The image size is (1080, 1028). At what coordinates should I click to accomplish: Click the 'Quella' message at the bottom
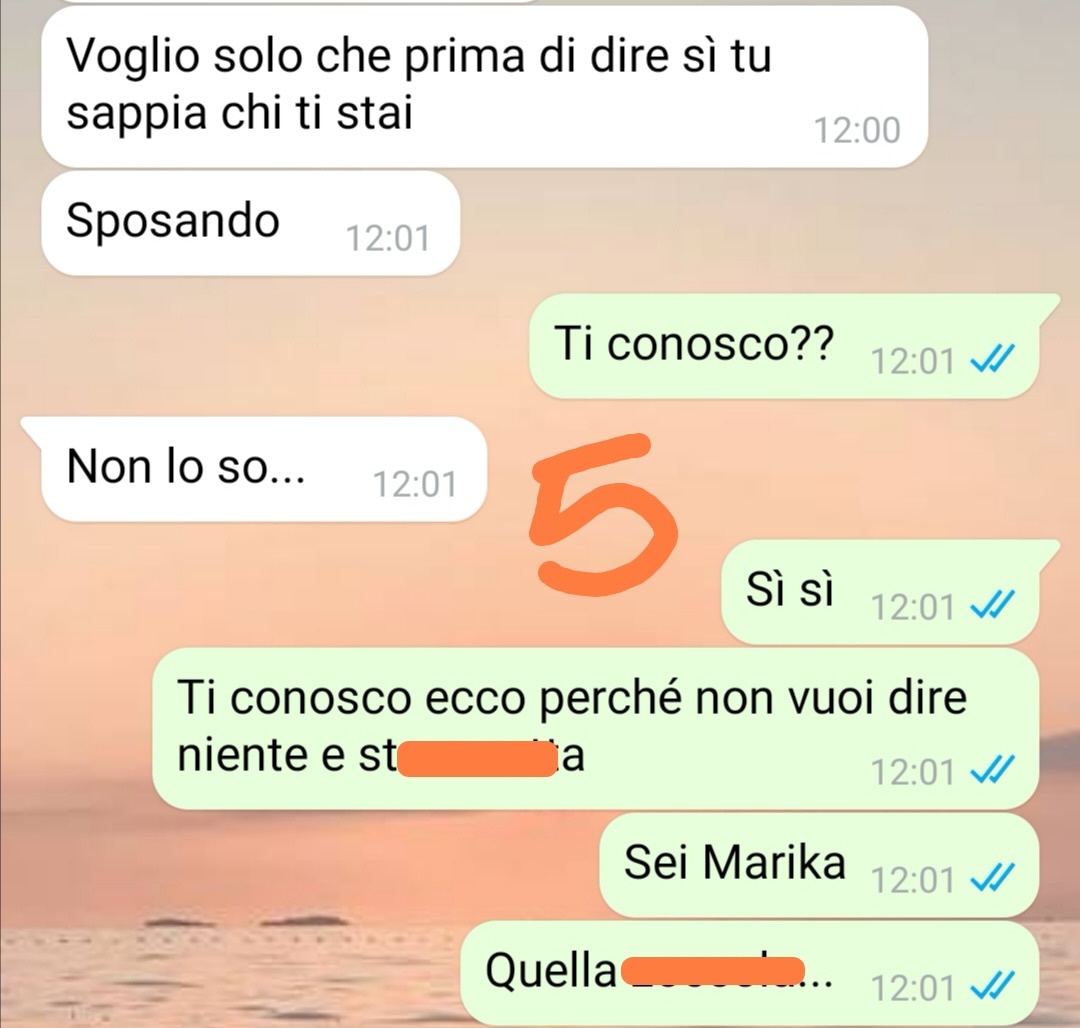[x=749, y=972]
